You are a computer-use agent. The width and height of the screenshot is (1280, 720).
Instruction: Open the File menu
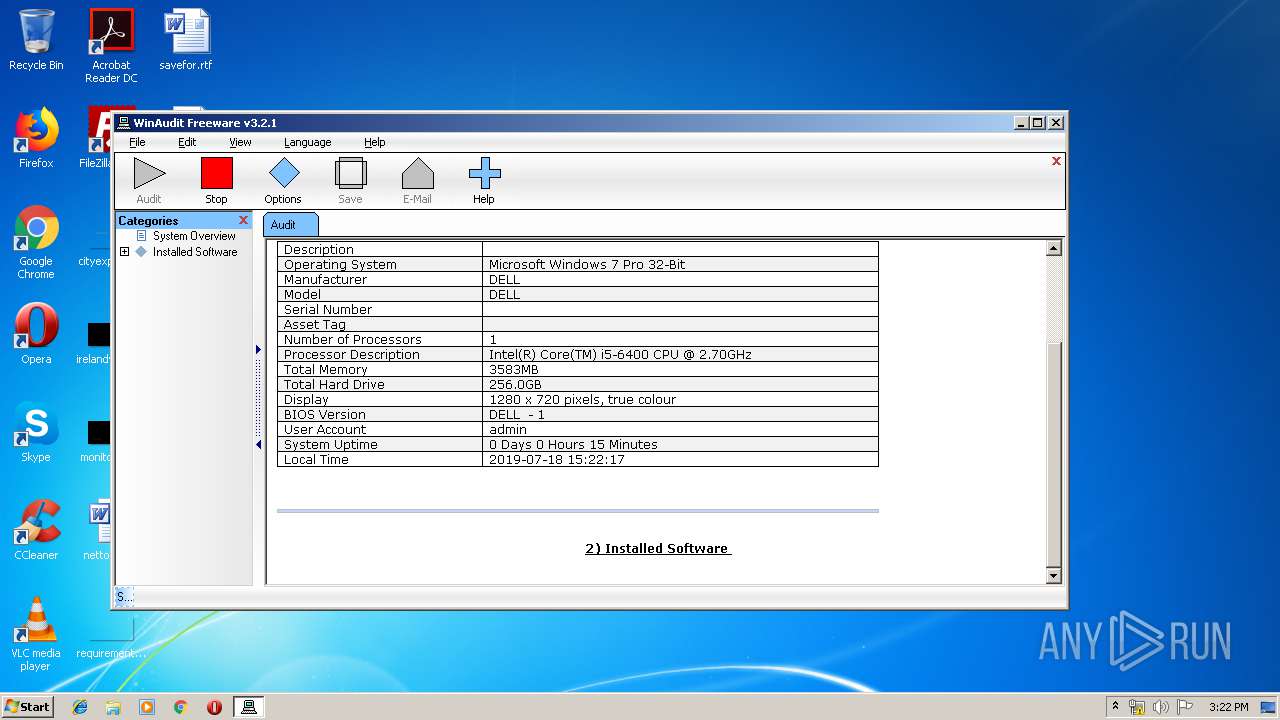pos(137,142)
